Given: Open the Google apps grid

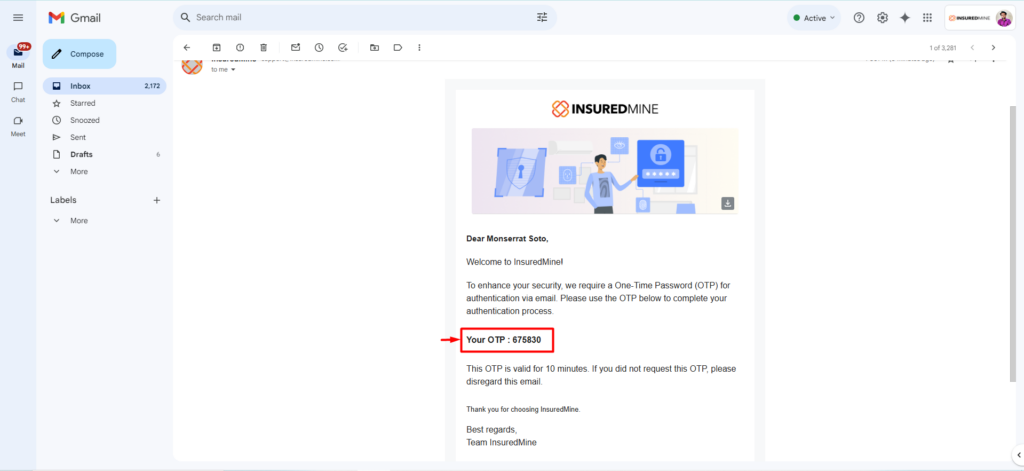Looking at the screenshot, I should [x=927, y=18].
